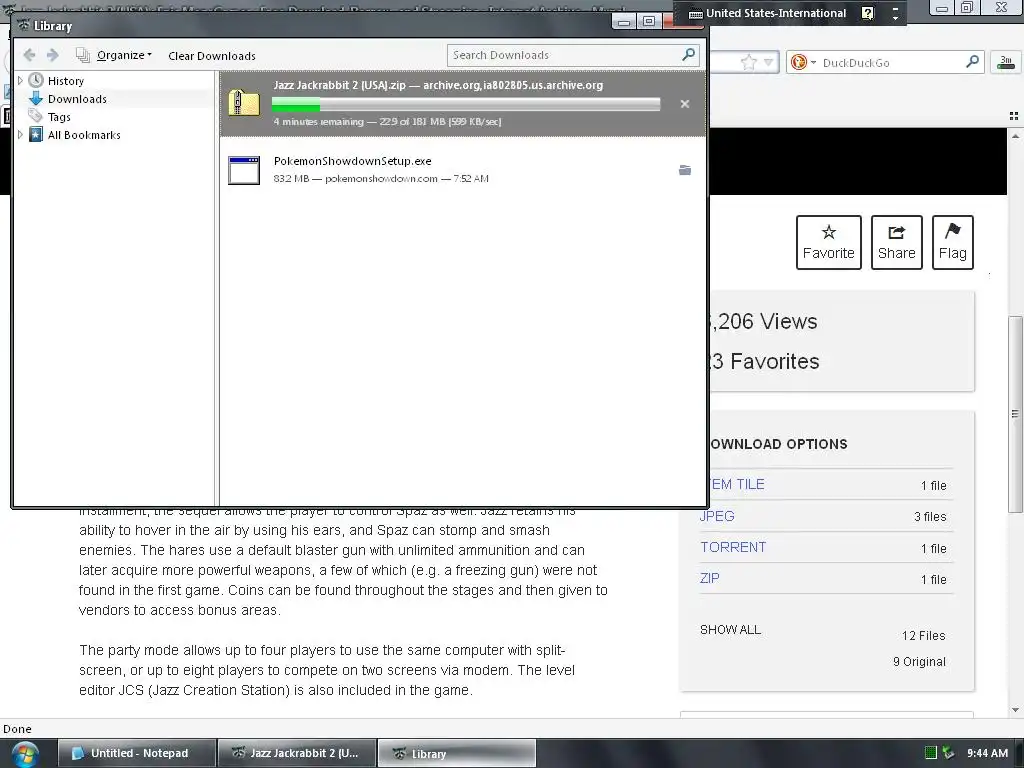Screen dimensions: 1024x768
Task: Click the 3 files count beside JPEG
Action: pos(930,517)
